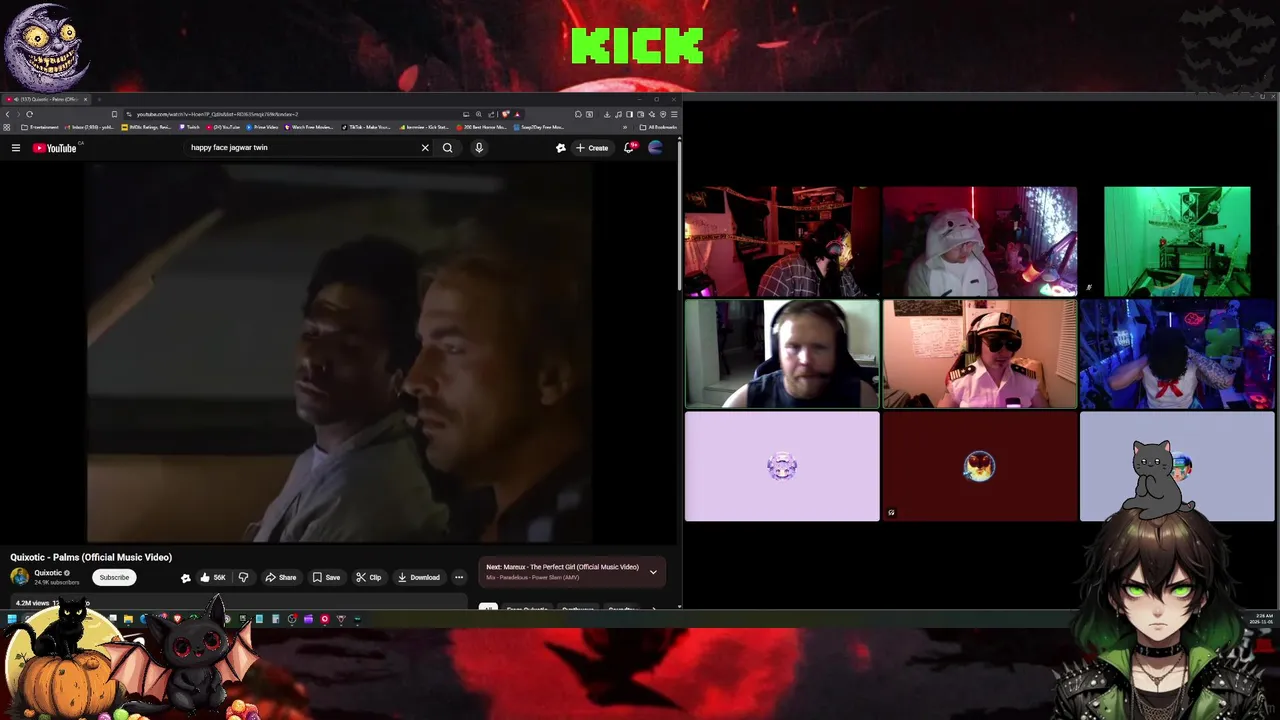Open the Prime Video bookmark
This screenshot has height=720, width=1280.
pyautogui.click(x=262, y=127)
